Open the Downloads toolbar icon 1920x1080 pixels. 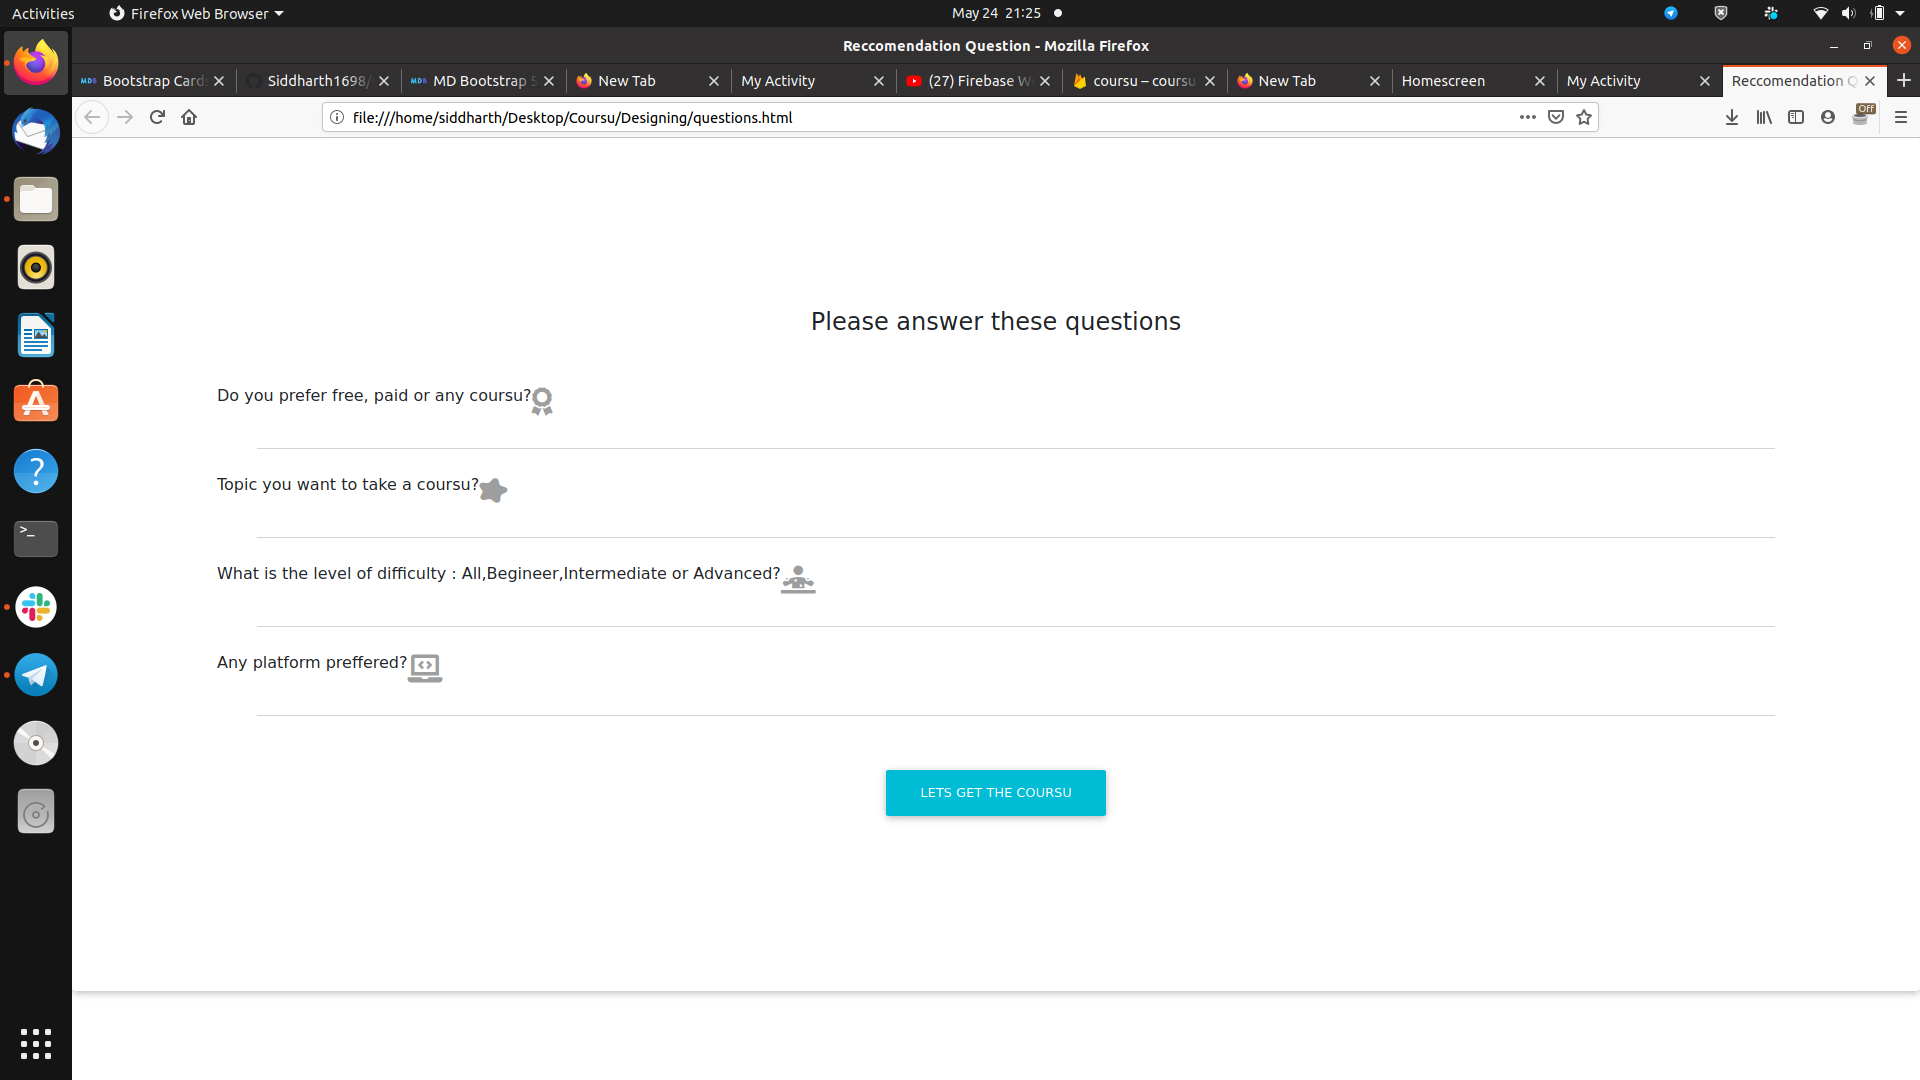click(1732, 117)
